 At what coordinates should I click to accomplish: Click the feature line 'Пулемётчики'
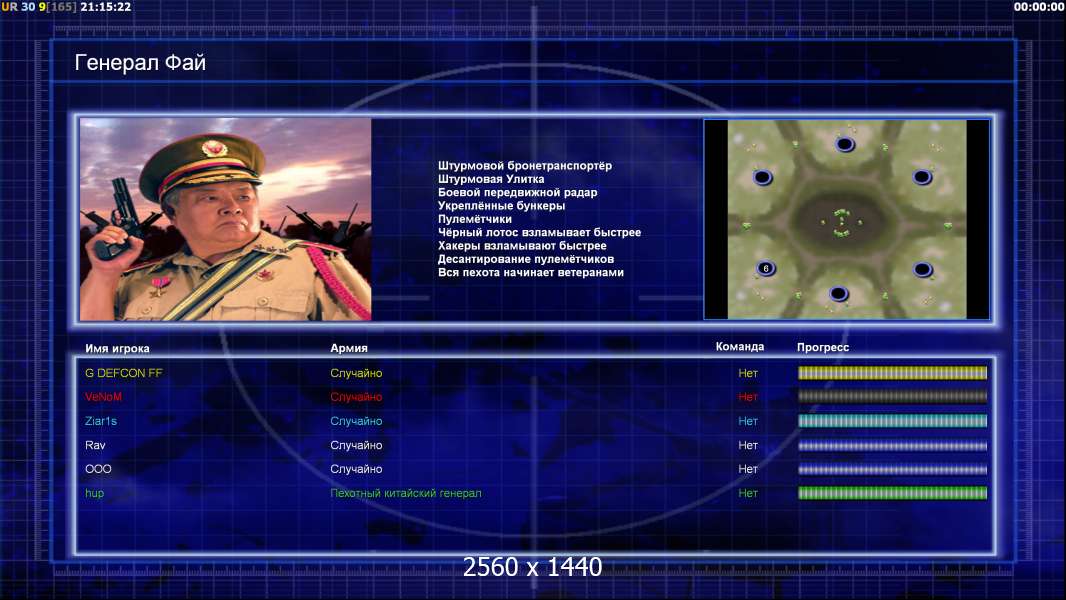click(x=475, y=219)
